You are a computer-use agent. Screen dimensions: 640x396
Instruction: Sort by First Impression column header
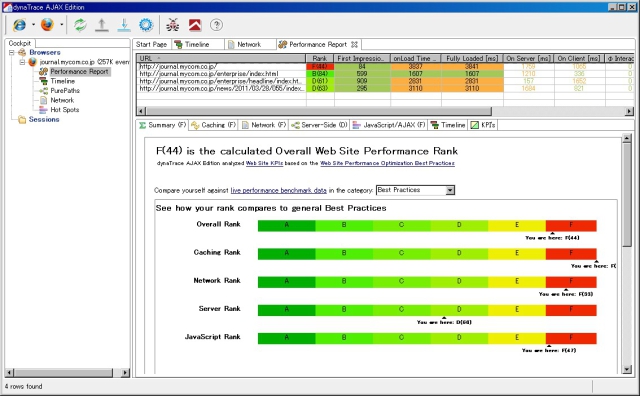pyautogui.click(x=362, y=58)
